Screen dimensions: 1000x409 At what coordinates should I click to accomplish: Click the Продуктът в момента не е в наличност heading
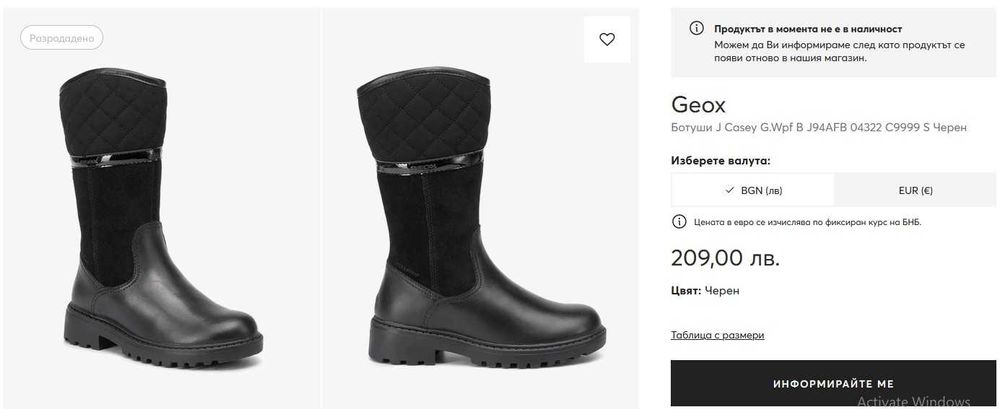[x=808, y=29]
